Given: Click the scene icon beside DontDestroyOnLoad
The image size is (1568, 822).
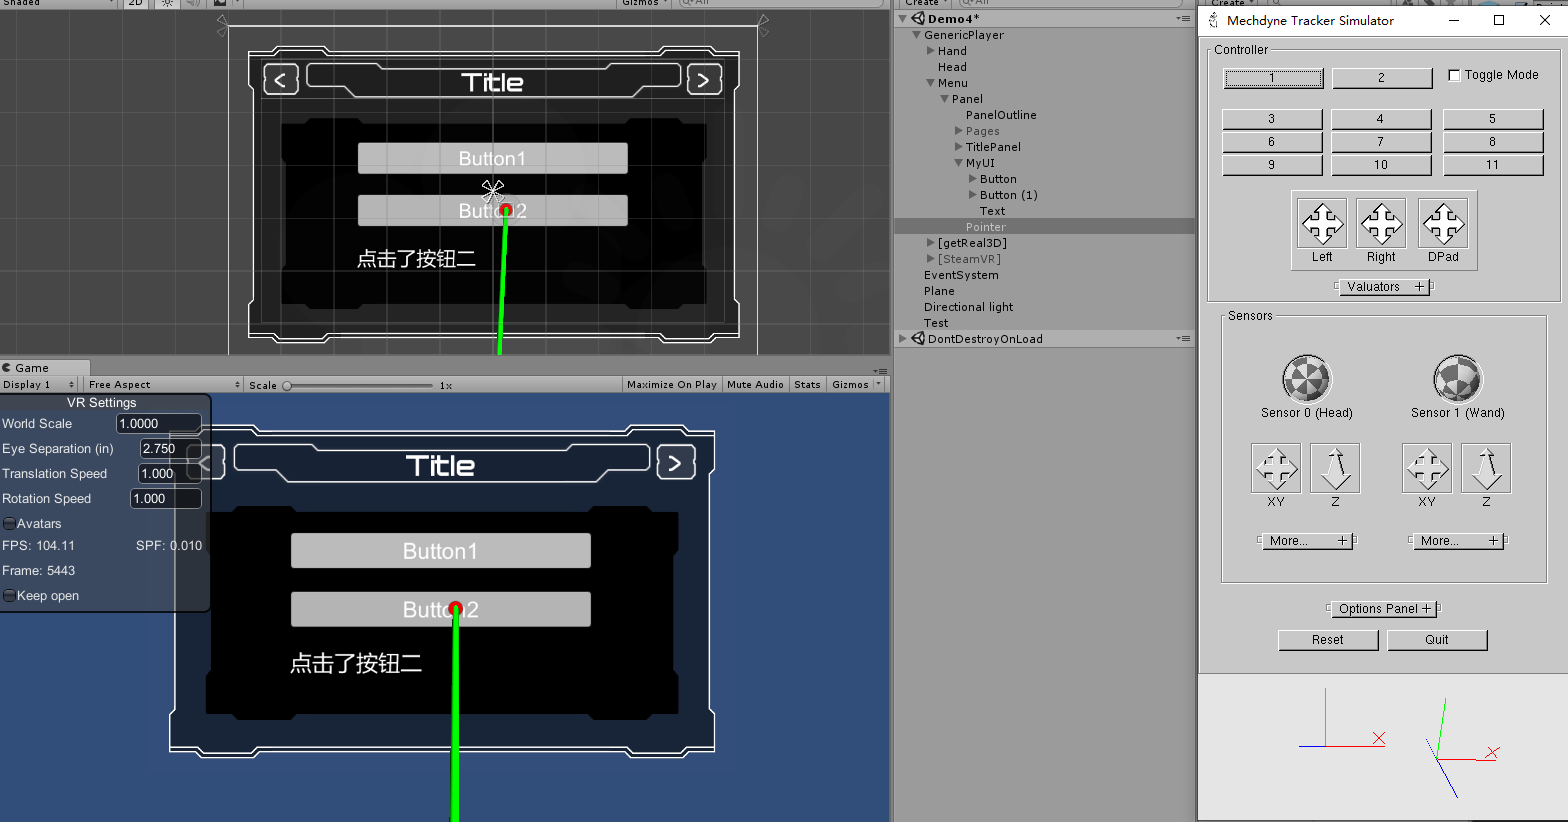Looking at the screenshot, I should 918,339.
